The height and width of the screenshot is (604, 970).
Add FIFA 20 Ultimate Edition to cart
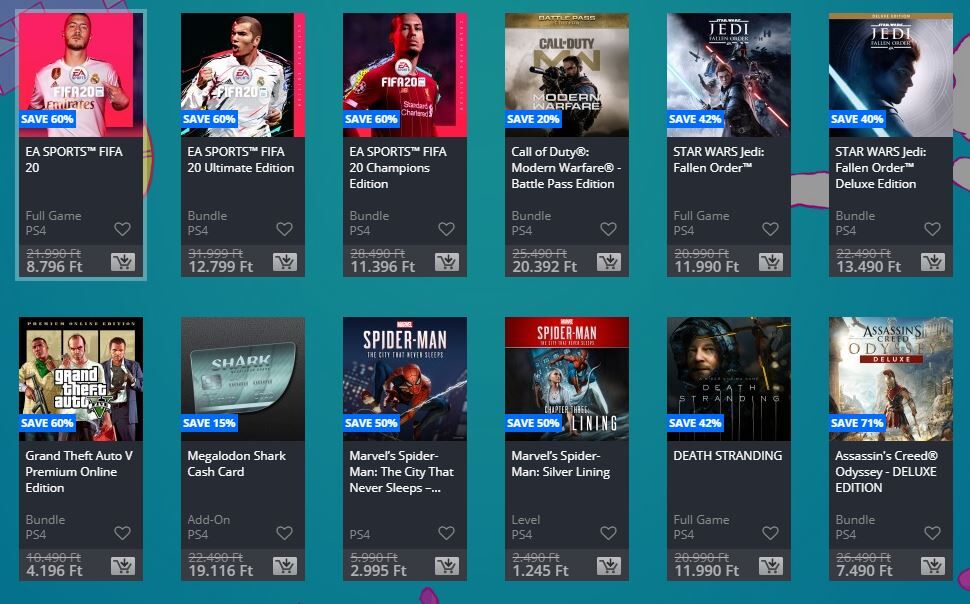(x=285, y=262)
